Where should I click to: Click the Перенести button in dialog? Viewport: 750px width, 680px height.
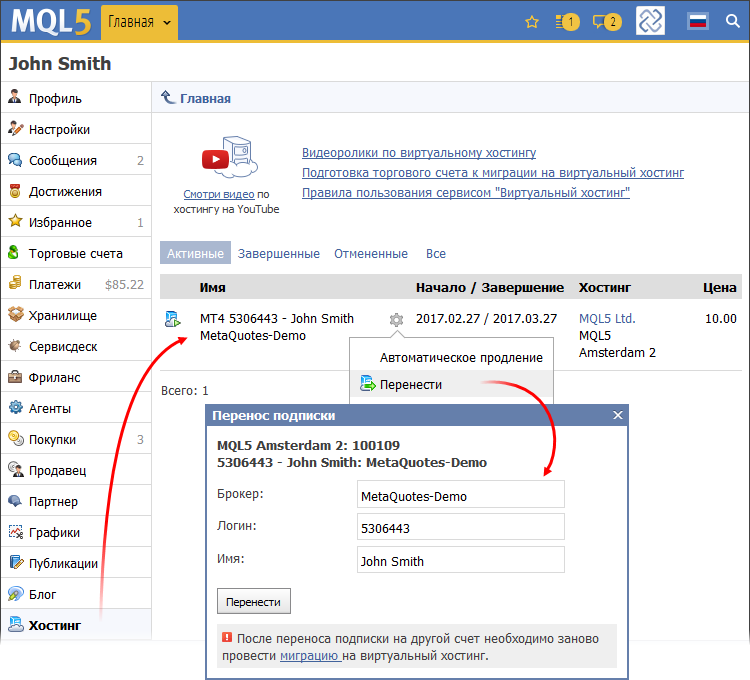[254, 601]
